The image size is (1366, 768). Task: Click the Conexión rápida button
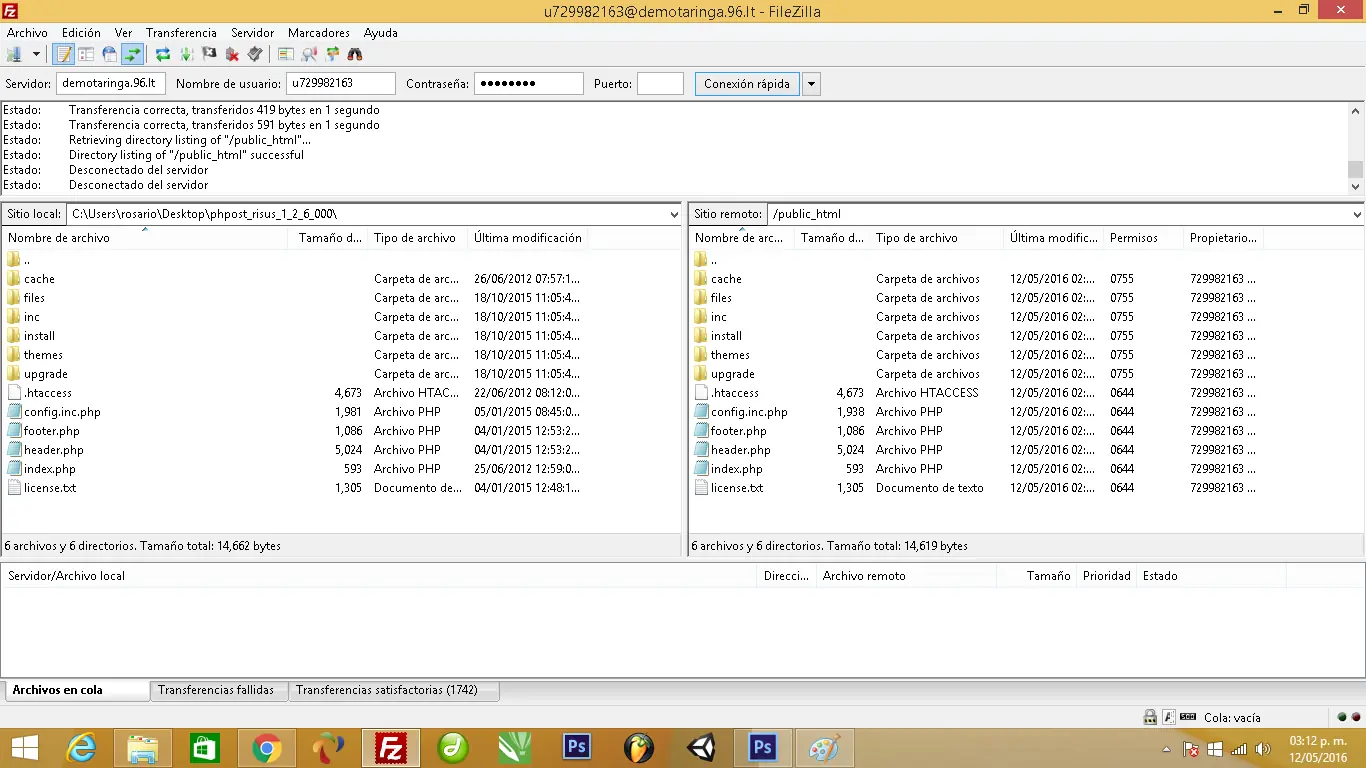747,84
